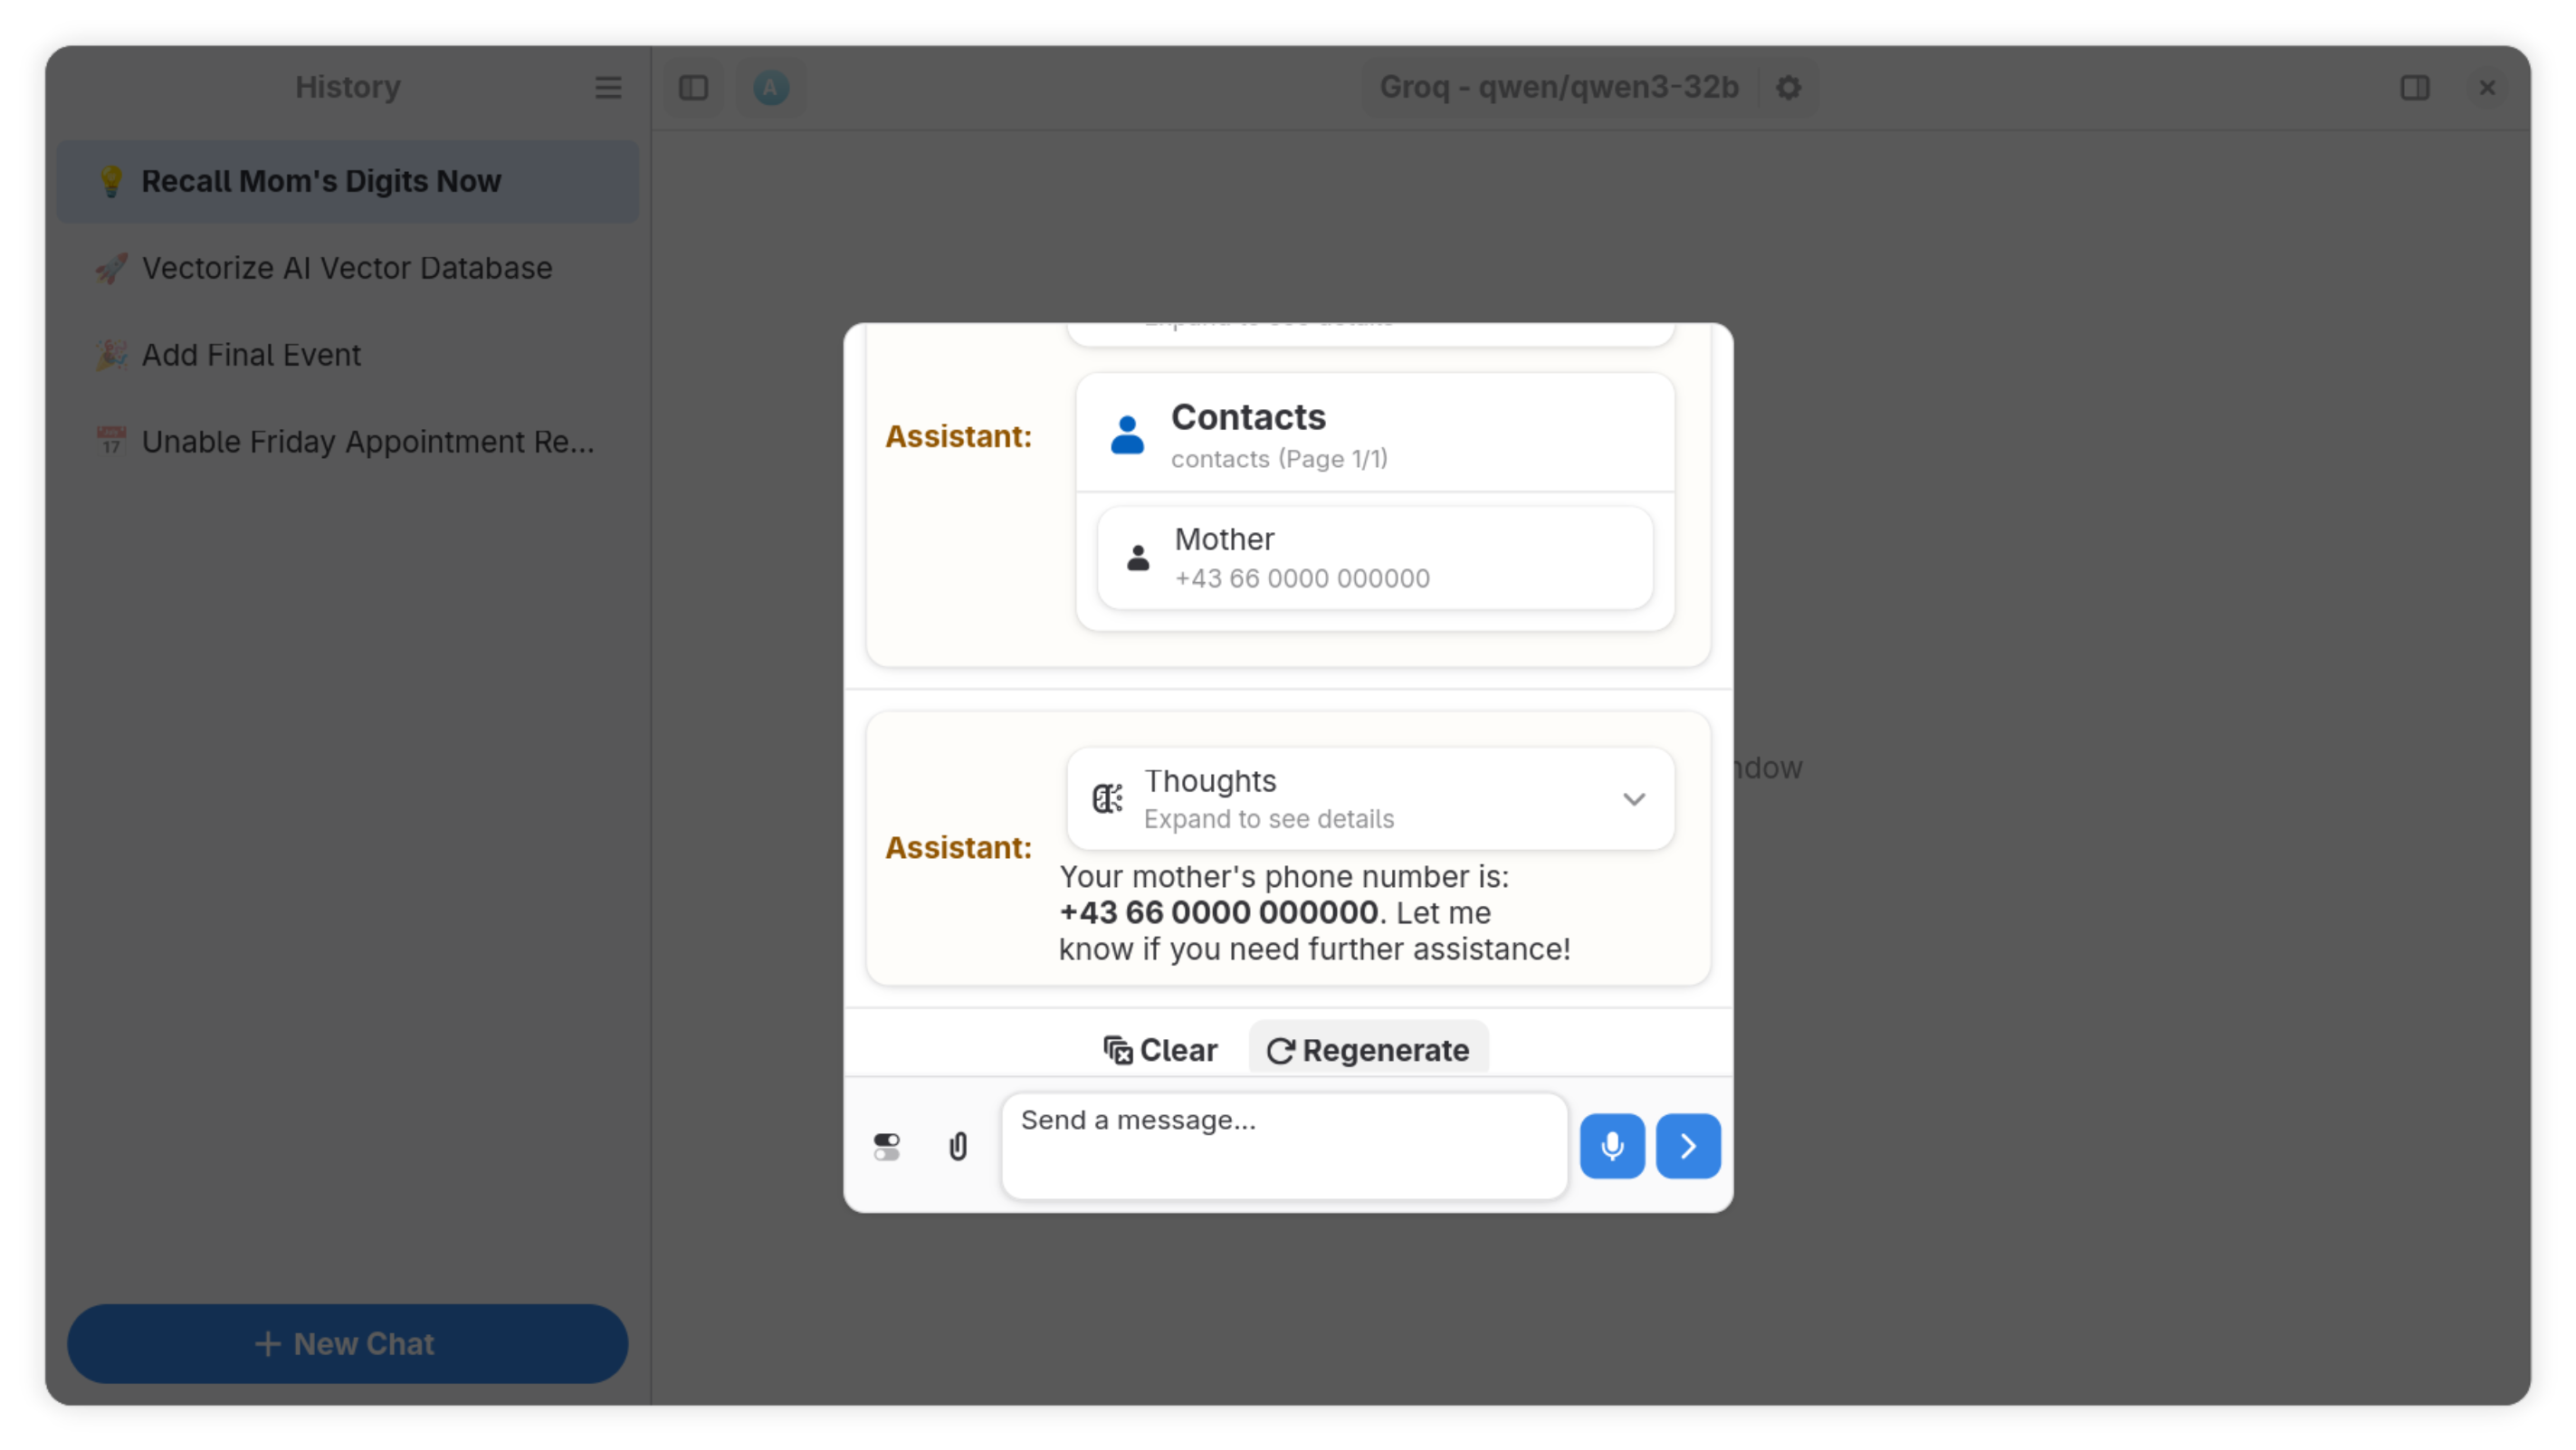Select the Mother contact card

pos(1374,557)
